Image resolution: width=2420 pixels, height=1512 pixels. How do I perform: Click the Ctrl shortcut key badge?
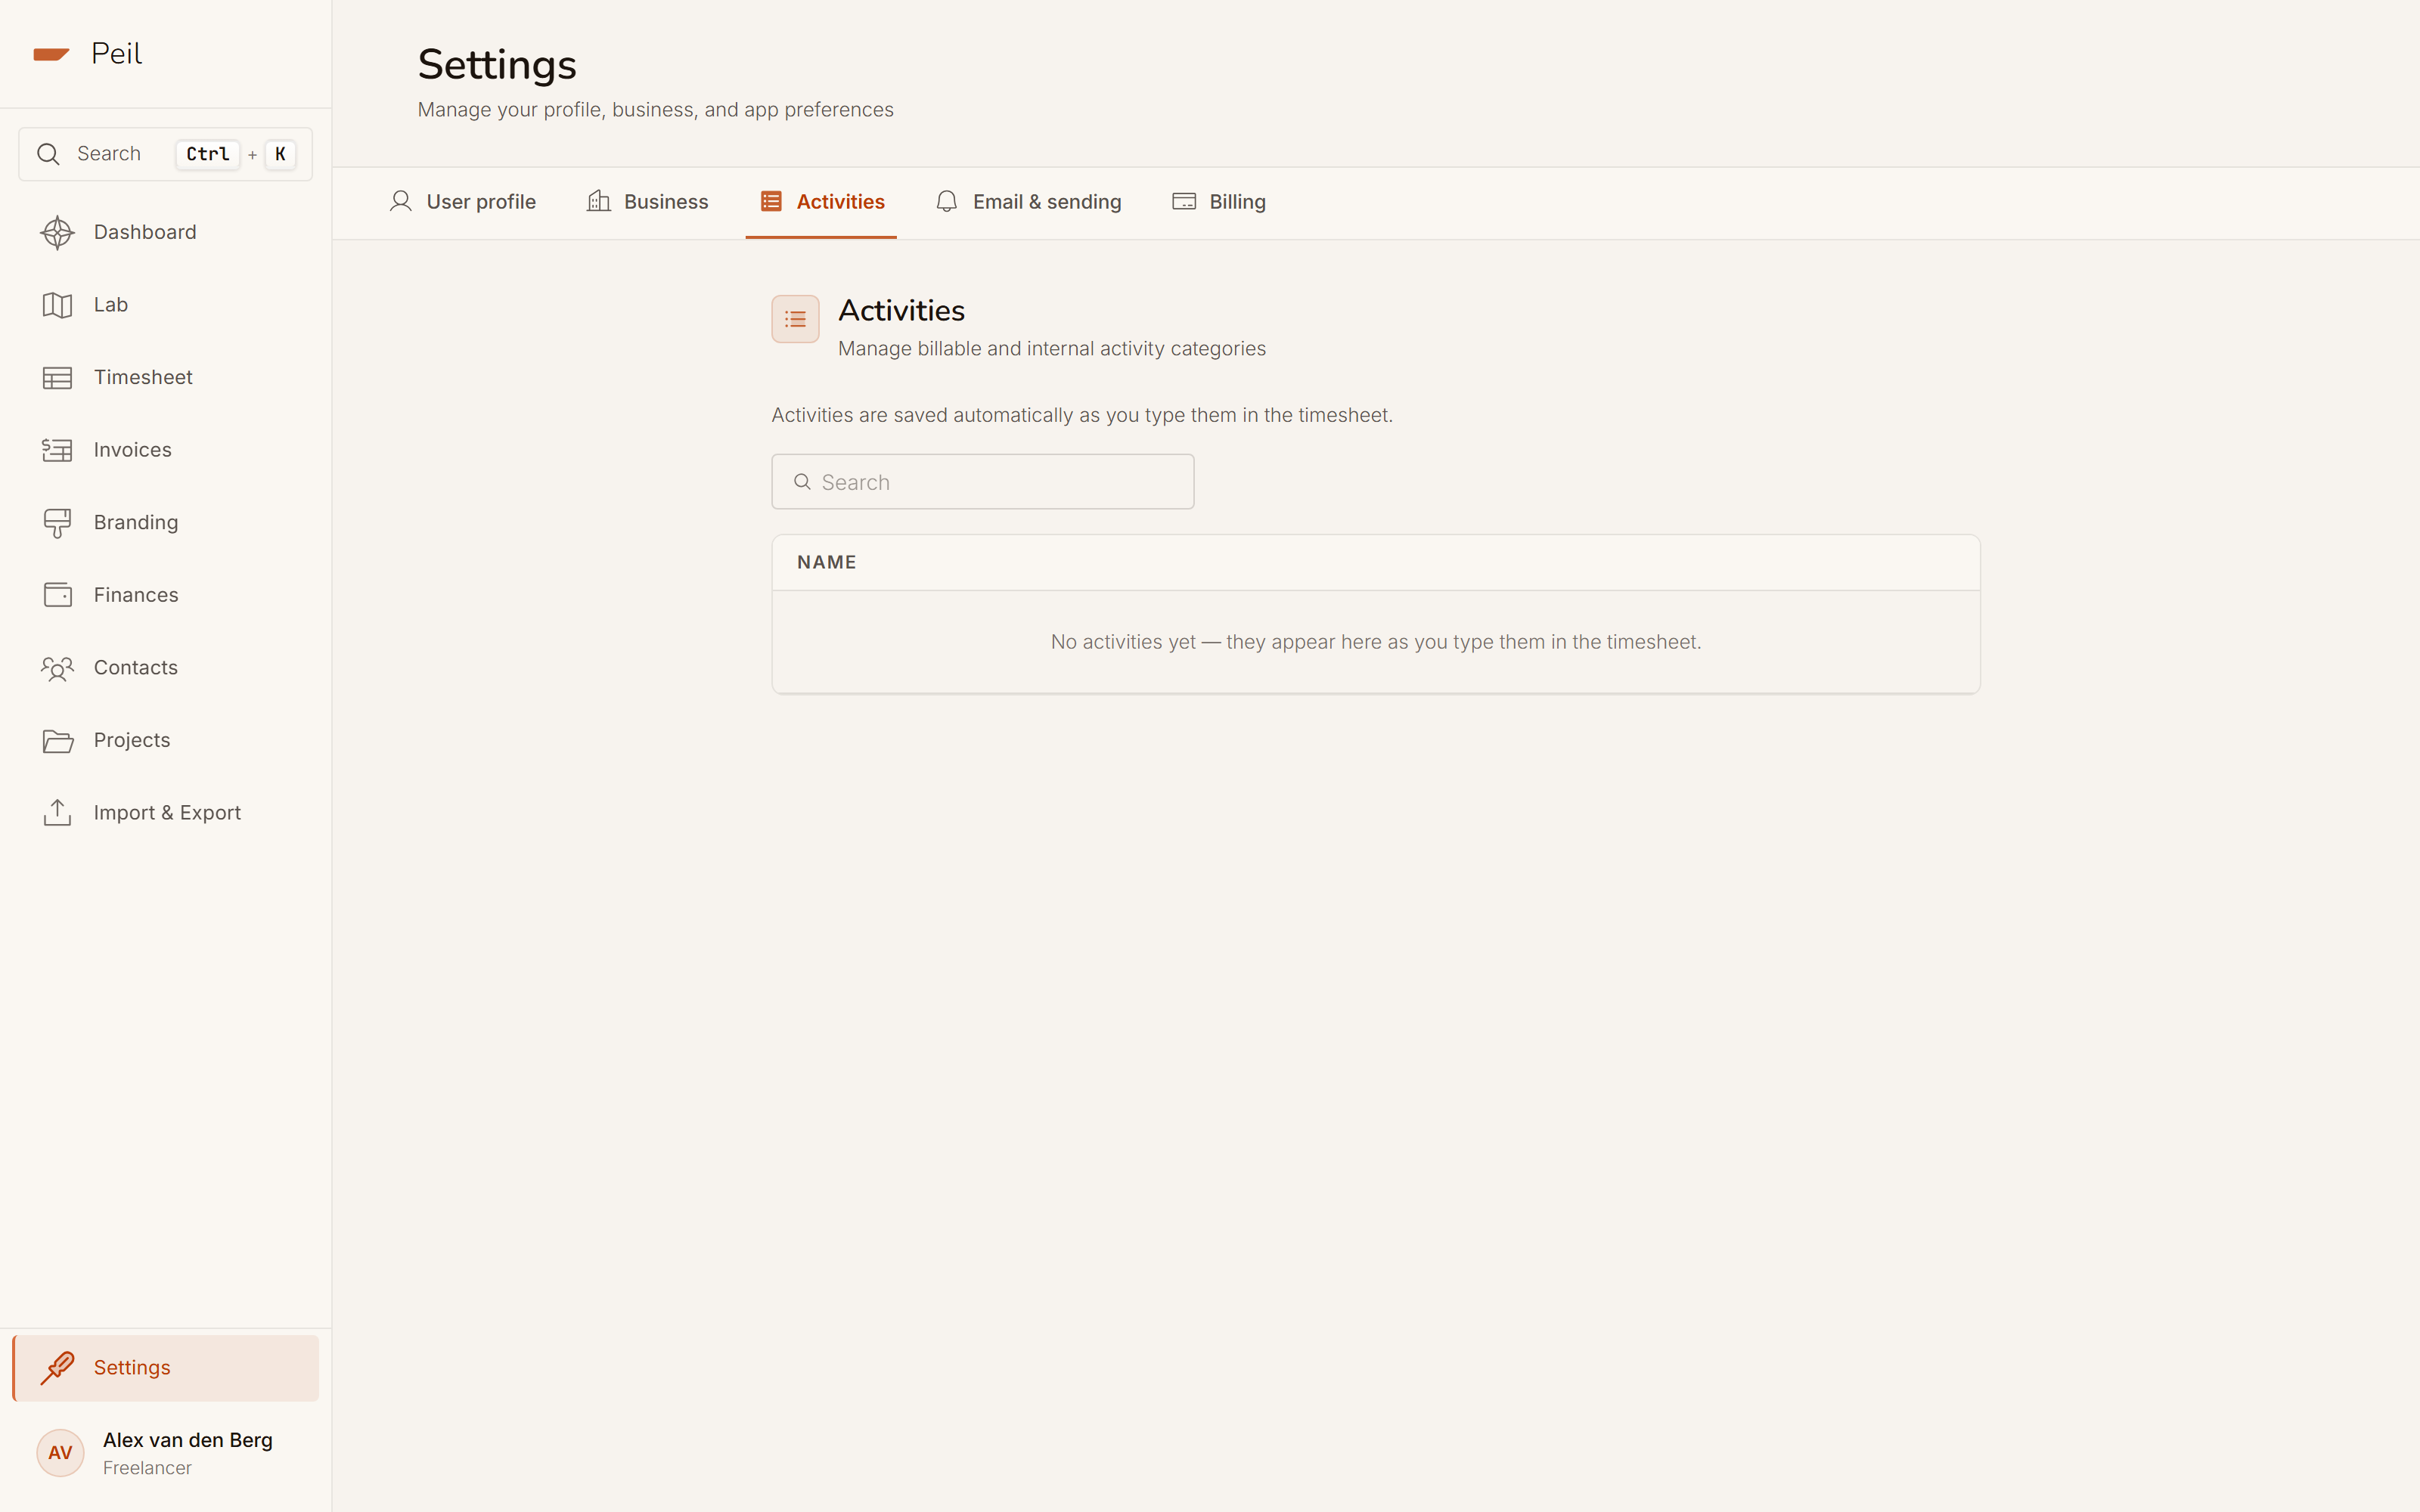208,154
